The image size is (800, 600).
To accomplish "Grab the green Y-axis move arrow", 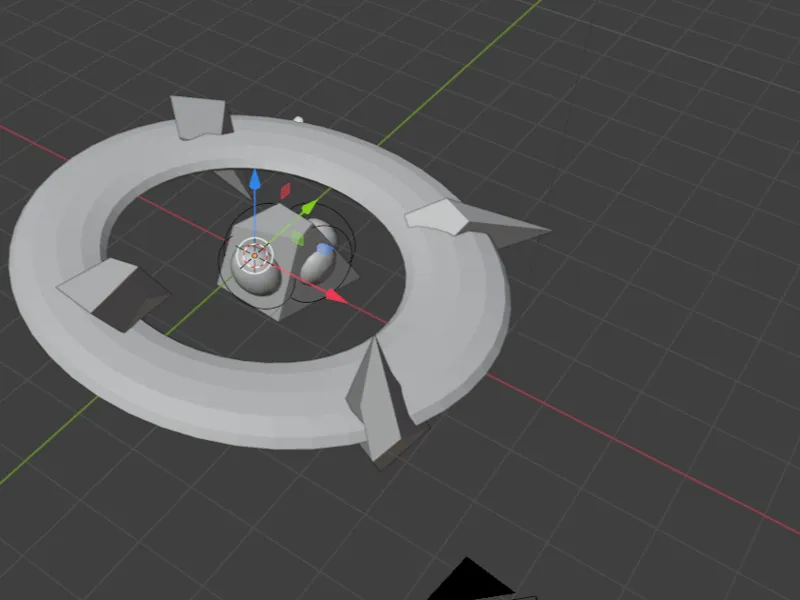I will click(309, 207).
